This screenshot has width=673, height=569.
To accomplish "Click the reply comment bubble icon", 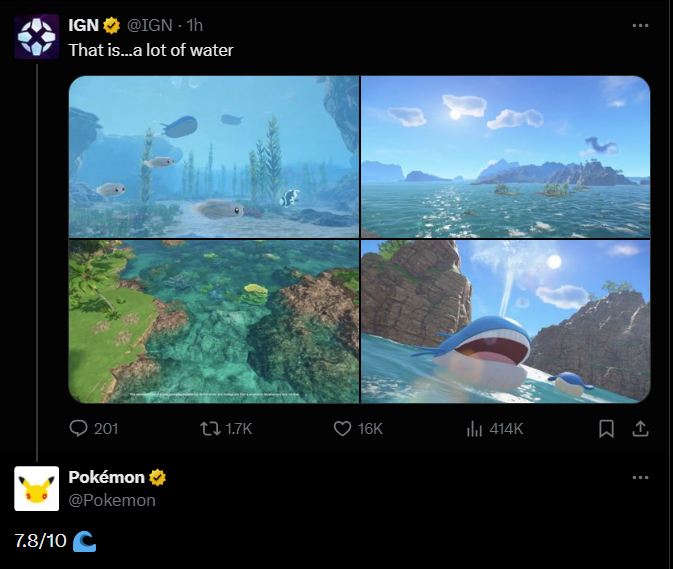I will pos(78,428).
